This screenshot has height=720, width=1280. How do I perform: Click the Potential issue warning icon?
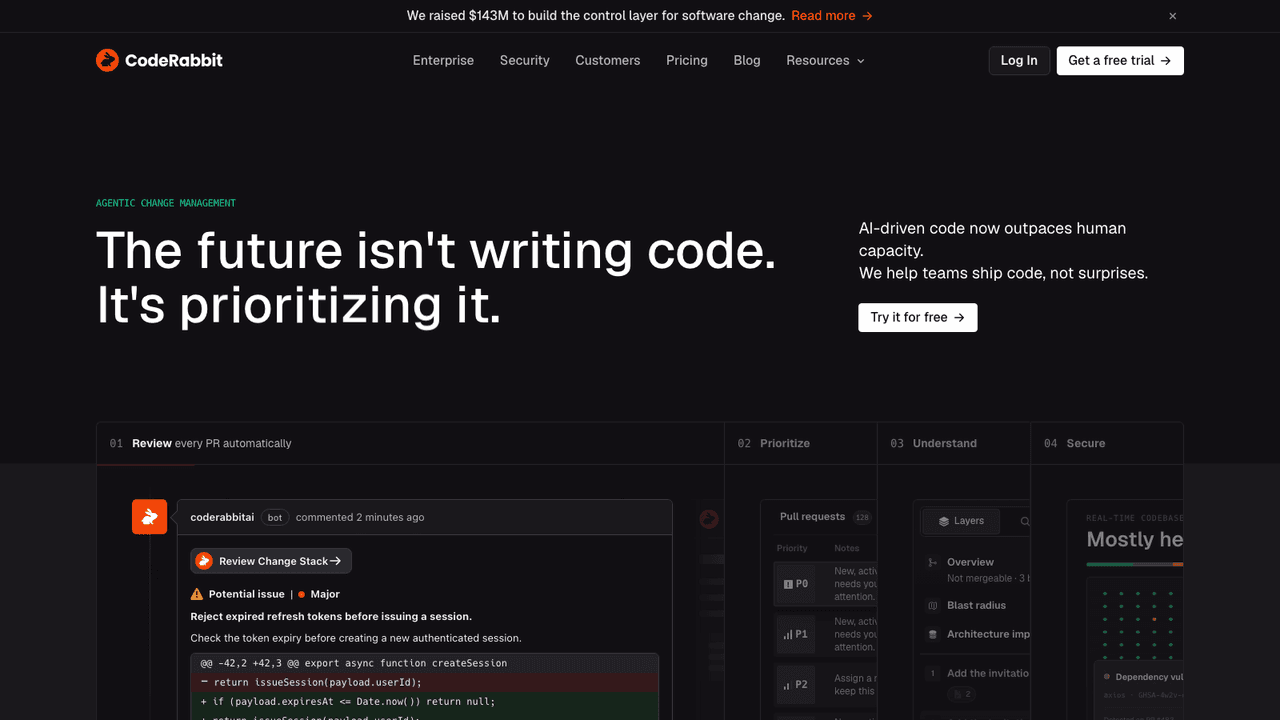point(197,594)
